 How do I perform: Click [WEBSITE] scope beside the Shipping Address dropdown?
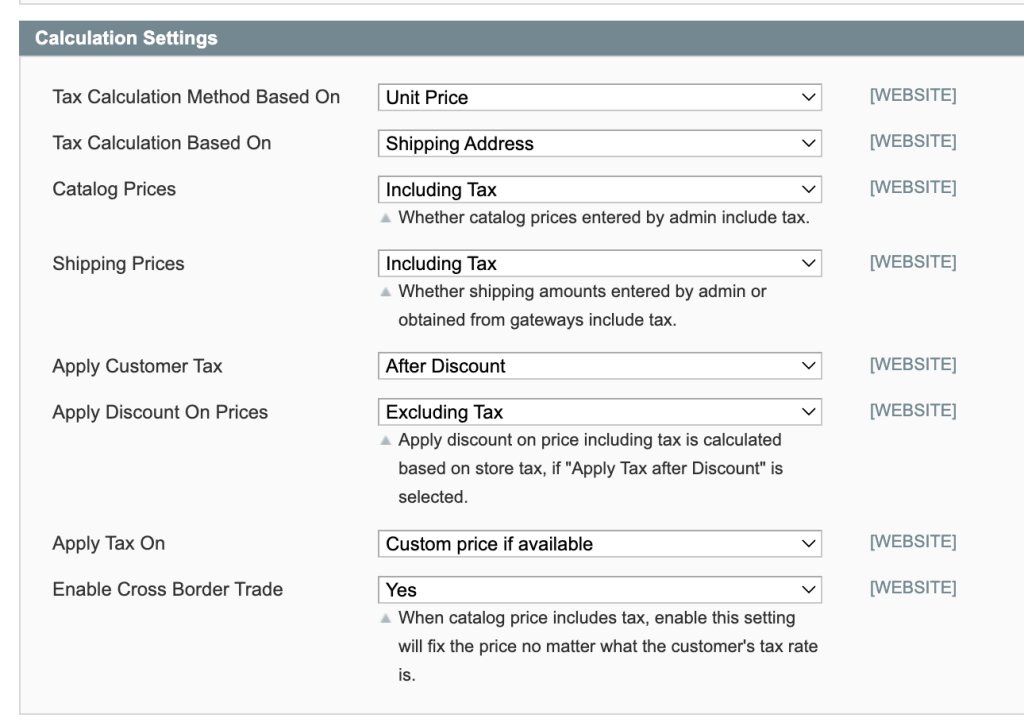(x=913, y=142)
